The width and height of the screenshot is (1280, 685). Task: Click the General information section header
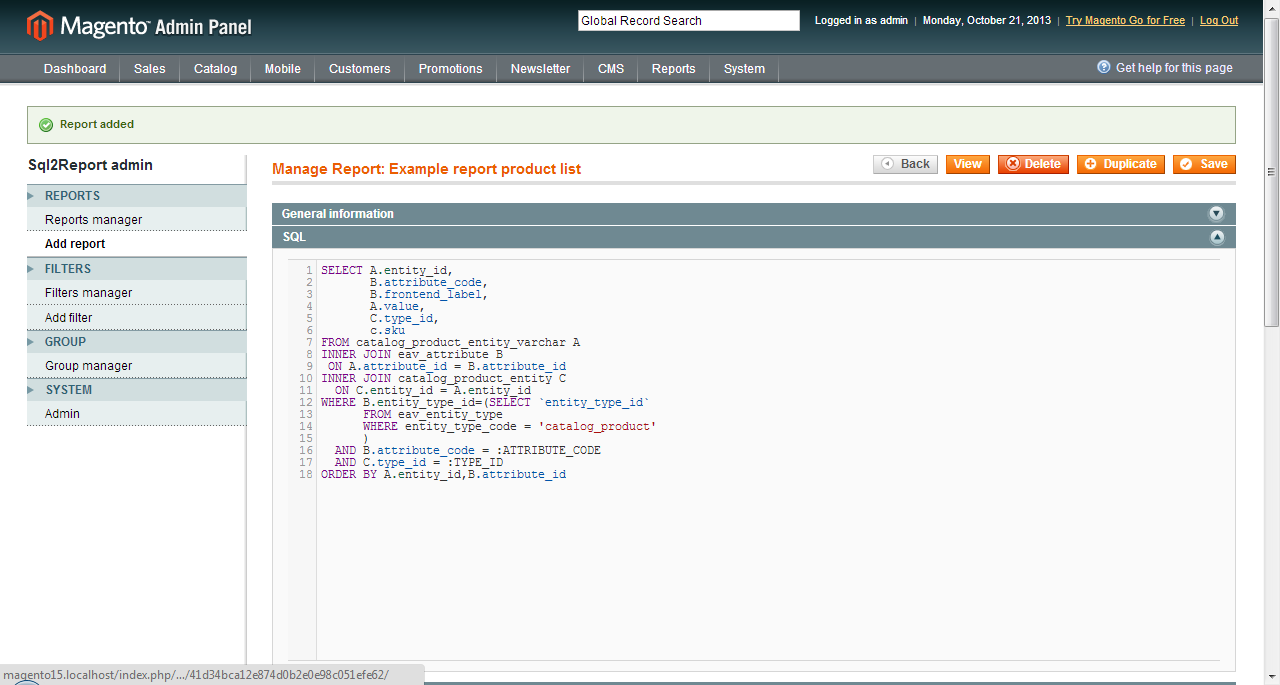pos(754,214)
